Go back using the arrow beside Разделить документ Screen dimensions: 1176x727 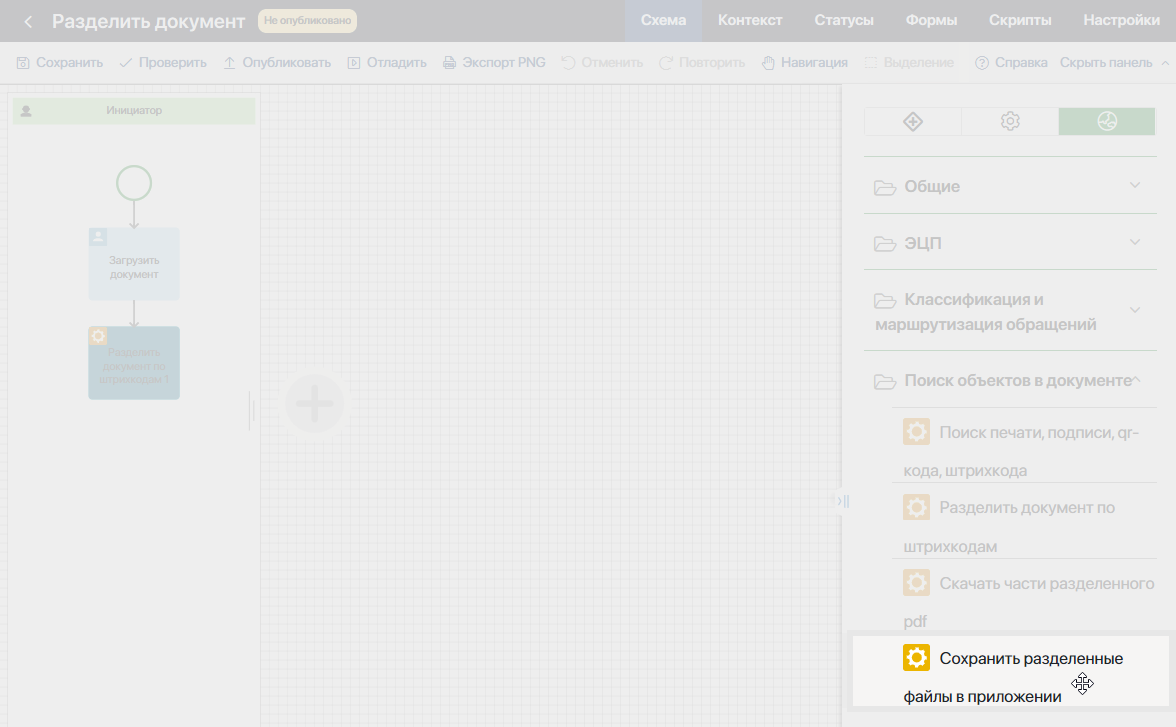pyautogui.click(x=28, y=22)
